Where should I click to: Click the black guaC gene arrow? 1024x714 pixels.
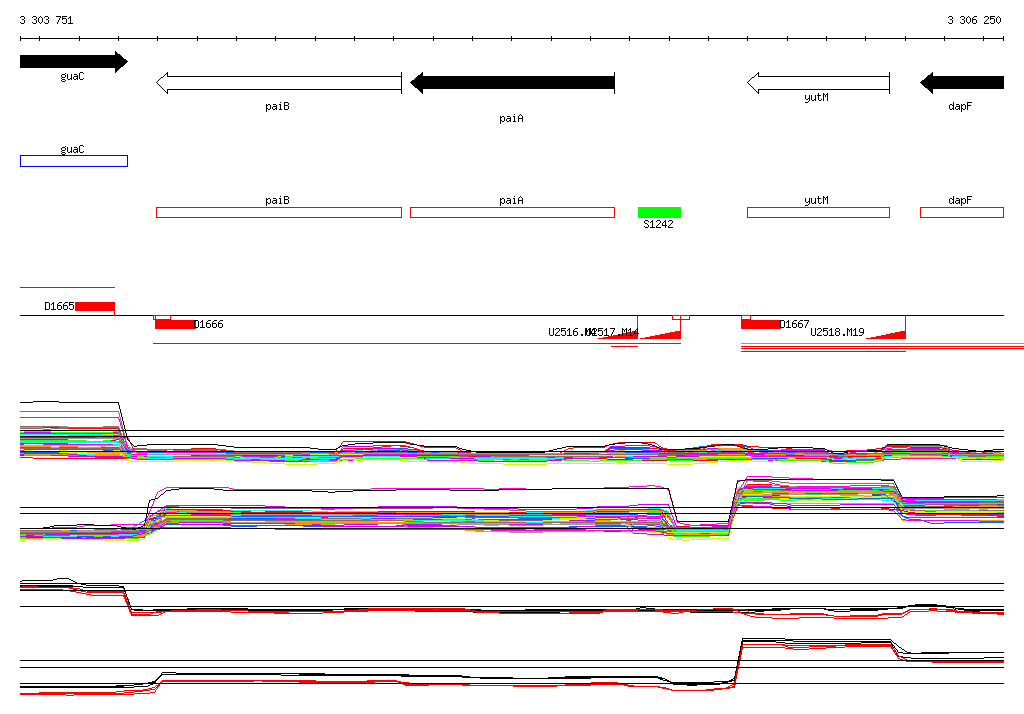[74, 62]
